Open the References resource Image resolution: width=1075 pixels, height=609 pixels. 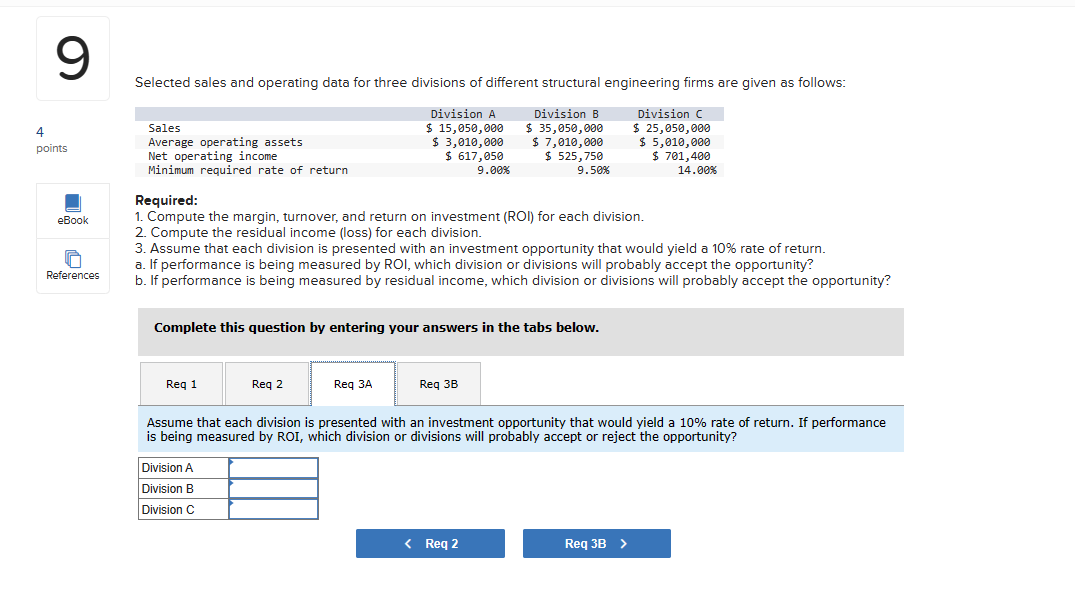72,265
